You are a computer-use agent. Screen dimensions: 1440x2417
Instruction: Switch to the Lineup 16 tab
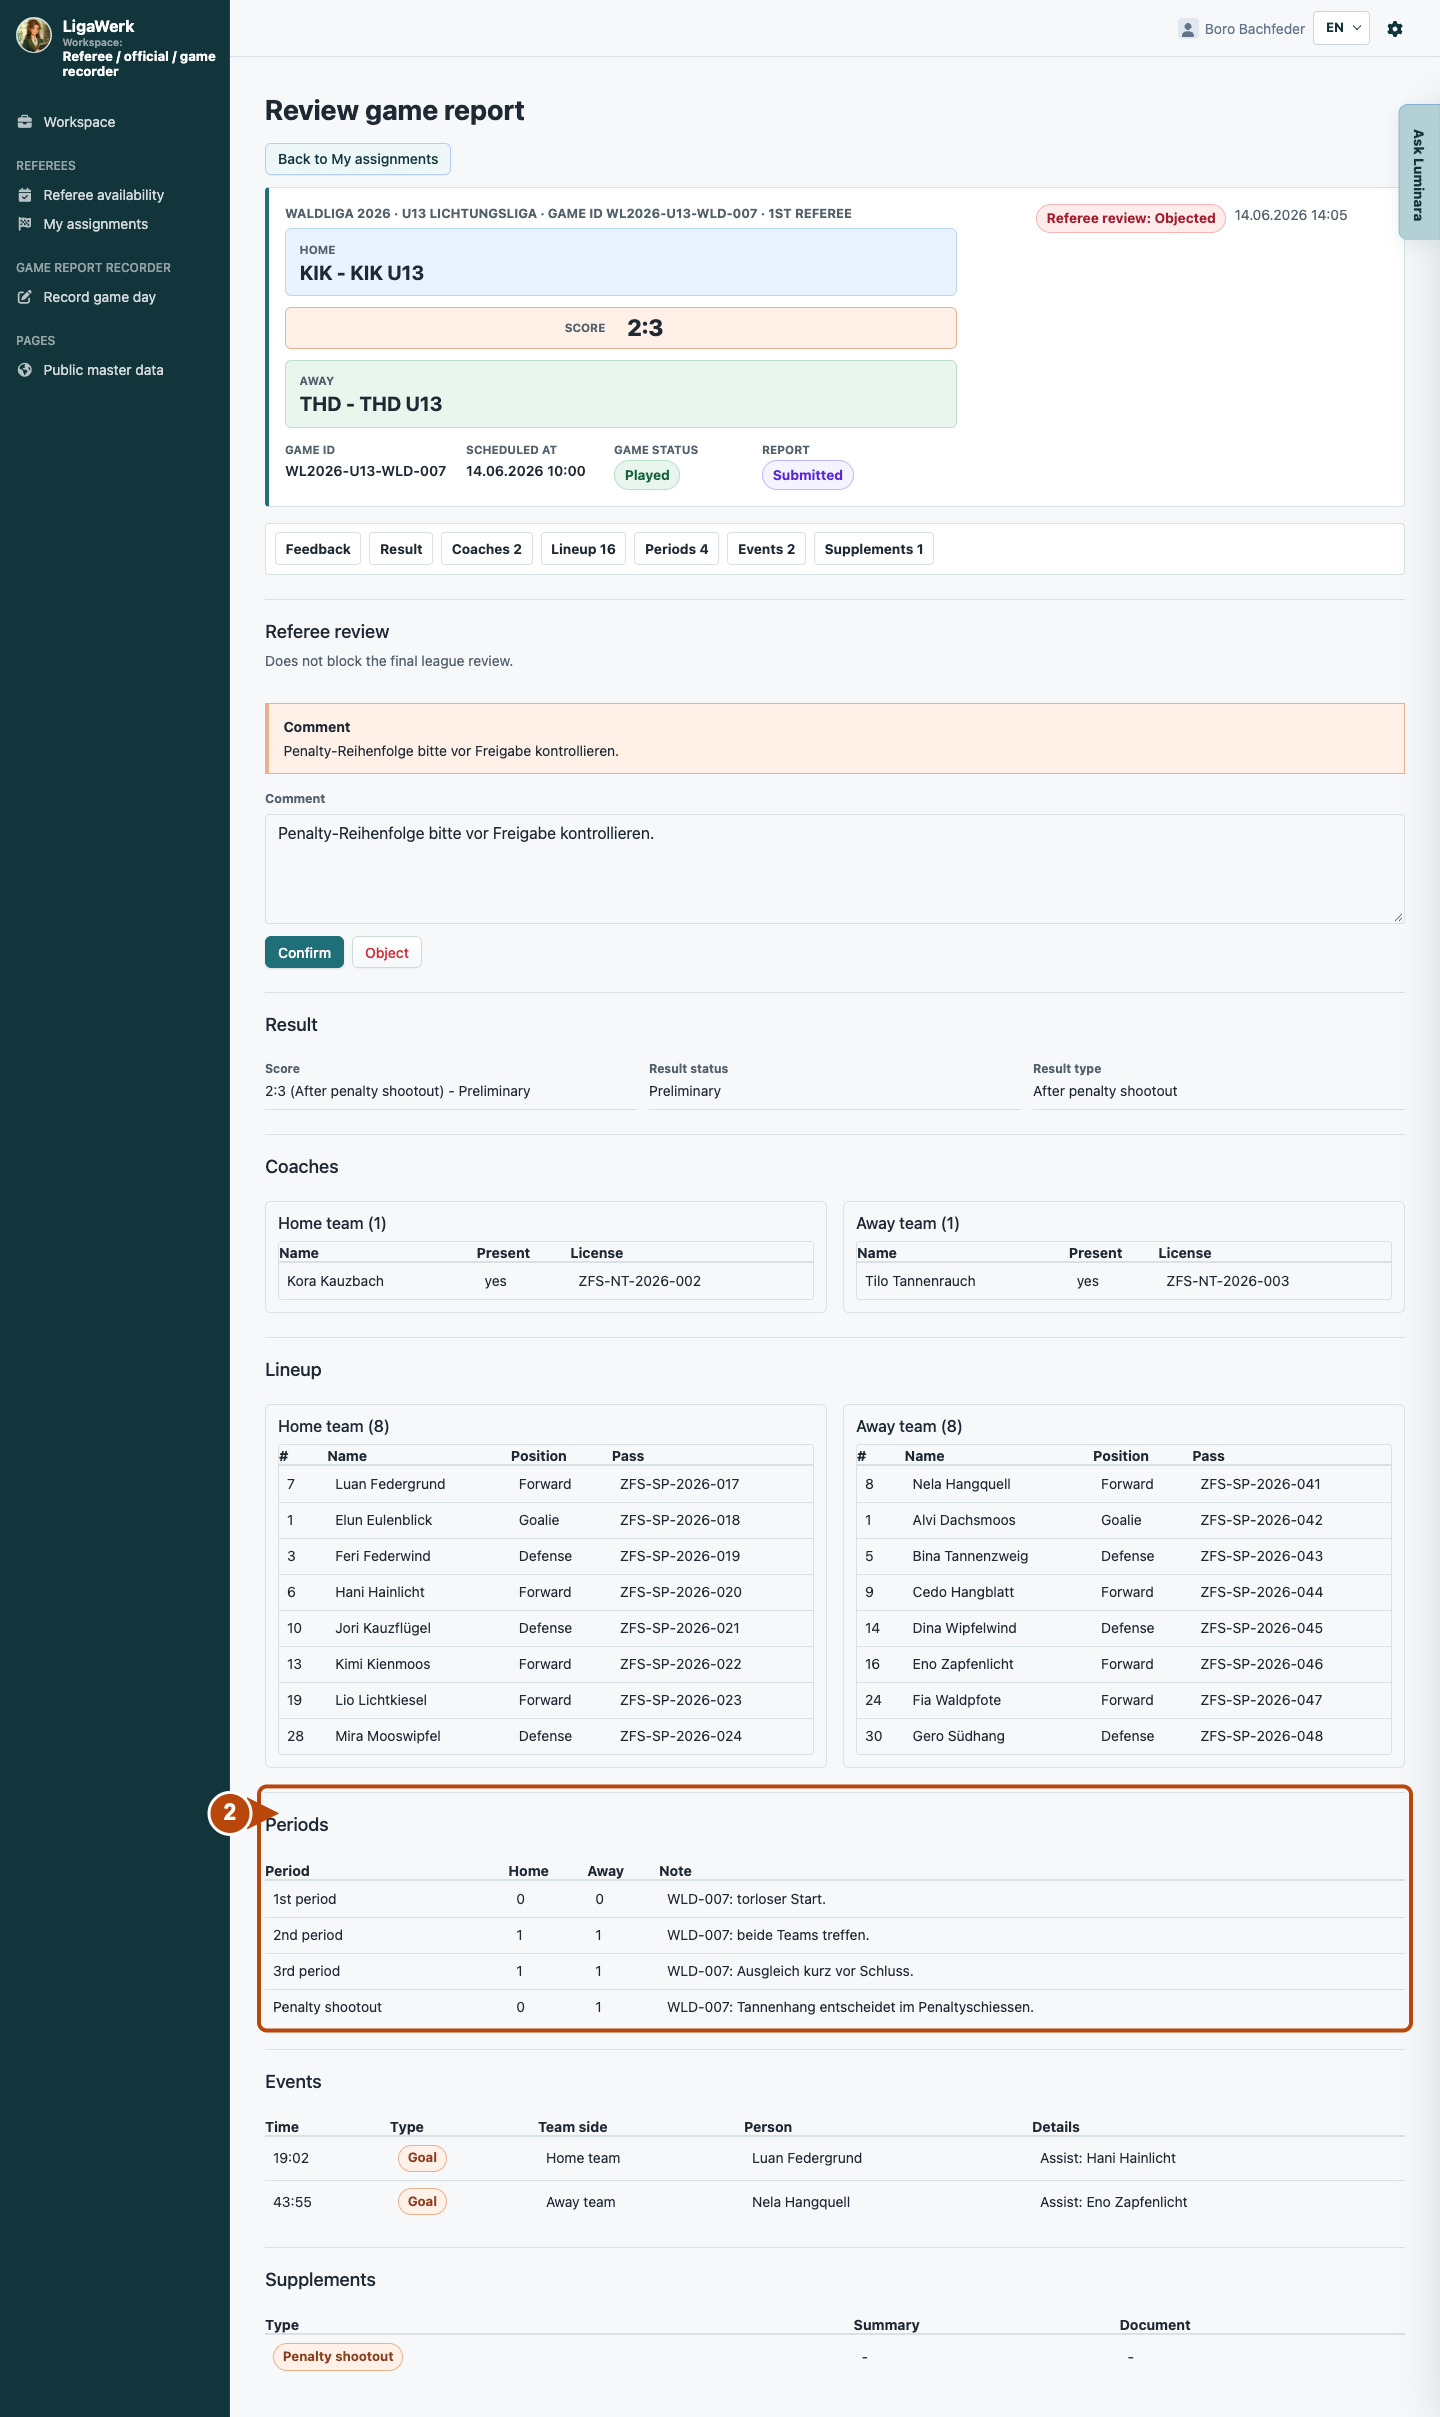pos(583,549)
